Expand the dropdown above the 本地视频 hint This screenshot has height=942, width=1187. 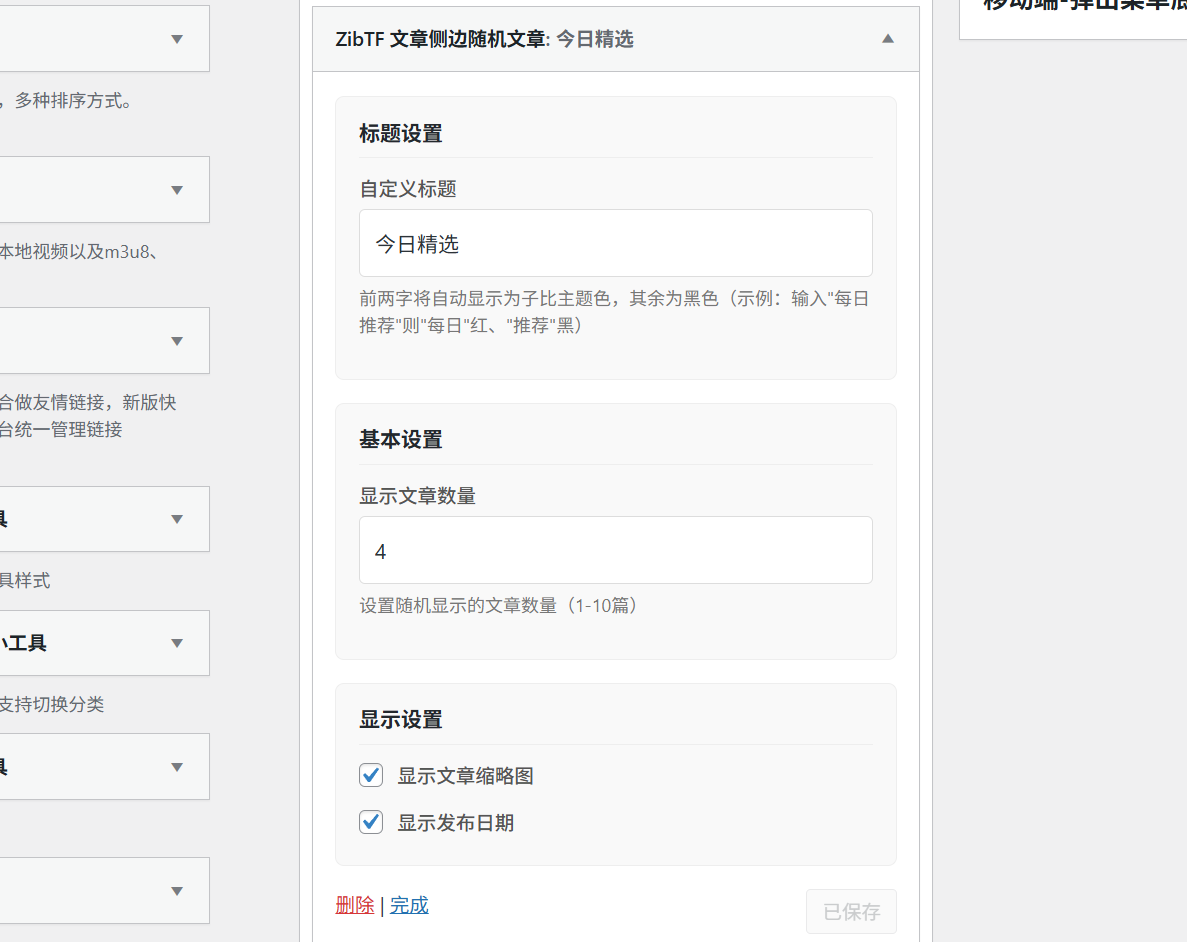pos(176,190)
